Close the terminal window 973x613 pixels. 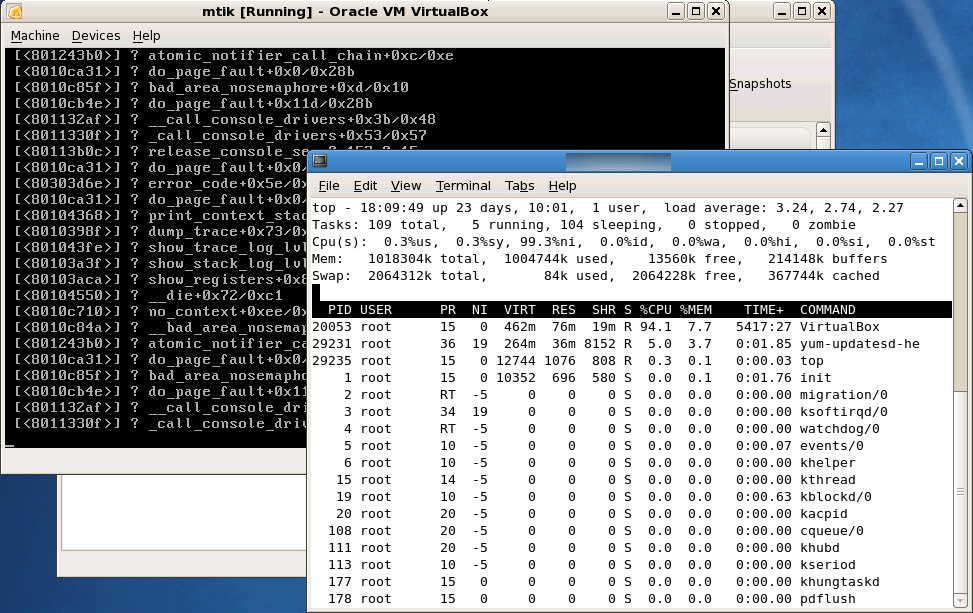(x=959, y=161)
